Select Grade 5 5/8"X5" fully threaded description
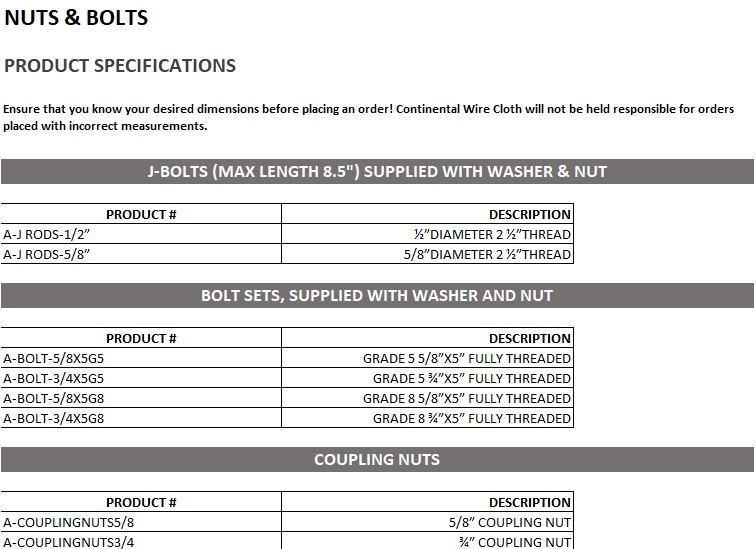The height and width of the screenshot is (549, 756). click(466, 358)
